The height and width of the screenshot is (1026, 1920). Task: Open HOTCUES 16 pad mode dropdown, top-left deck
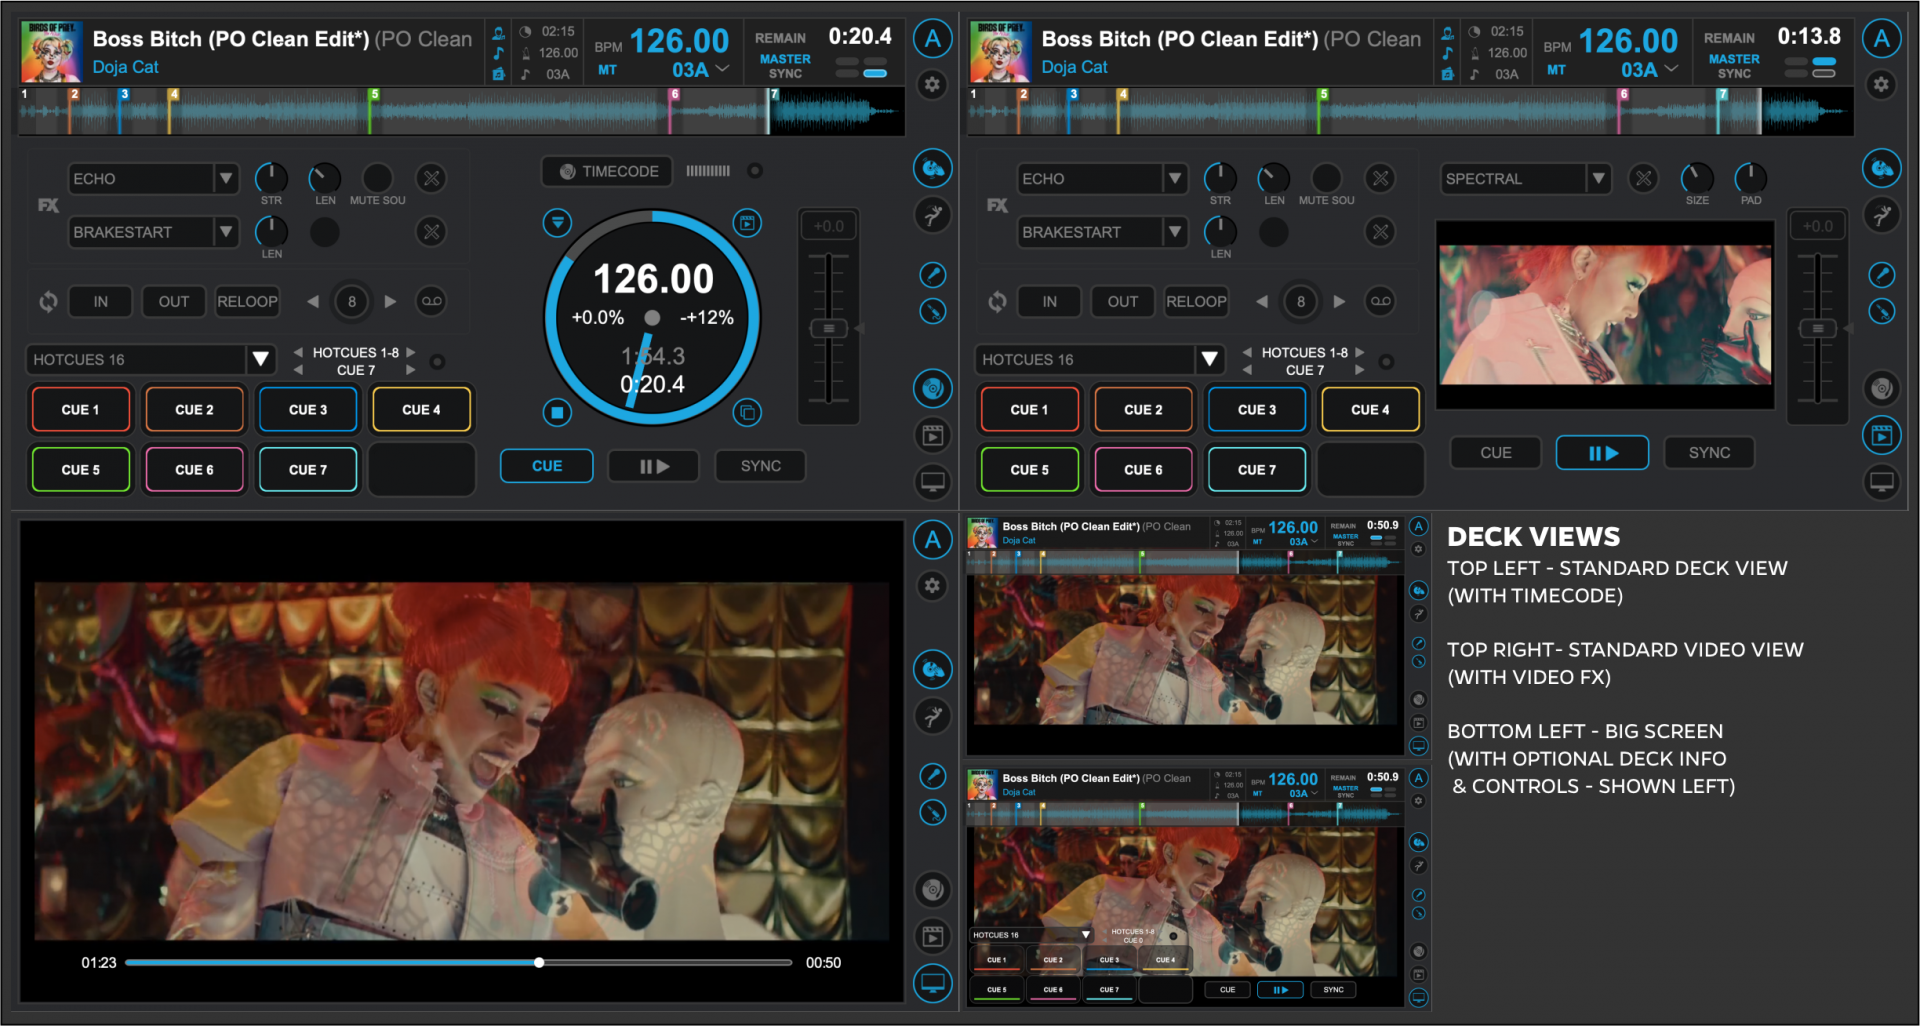pyautogui.click(x=260, y=359)
